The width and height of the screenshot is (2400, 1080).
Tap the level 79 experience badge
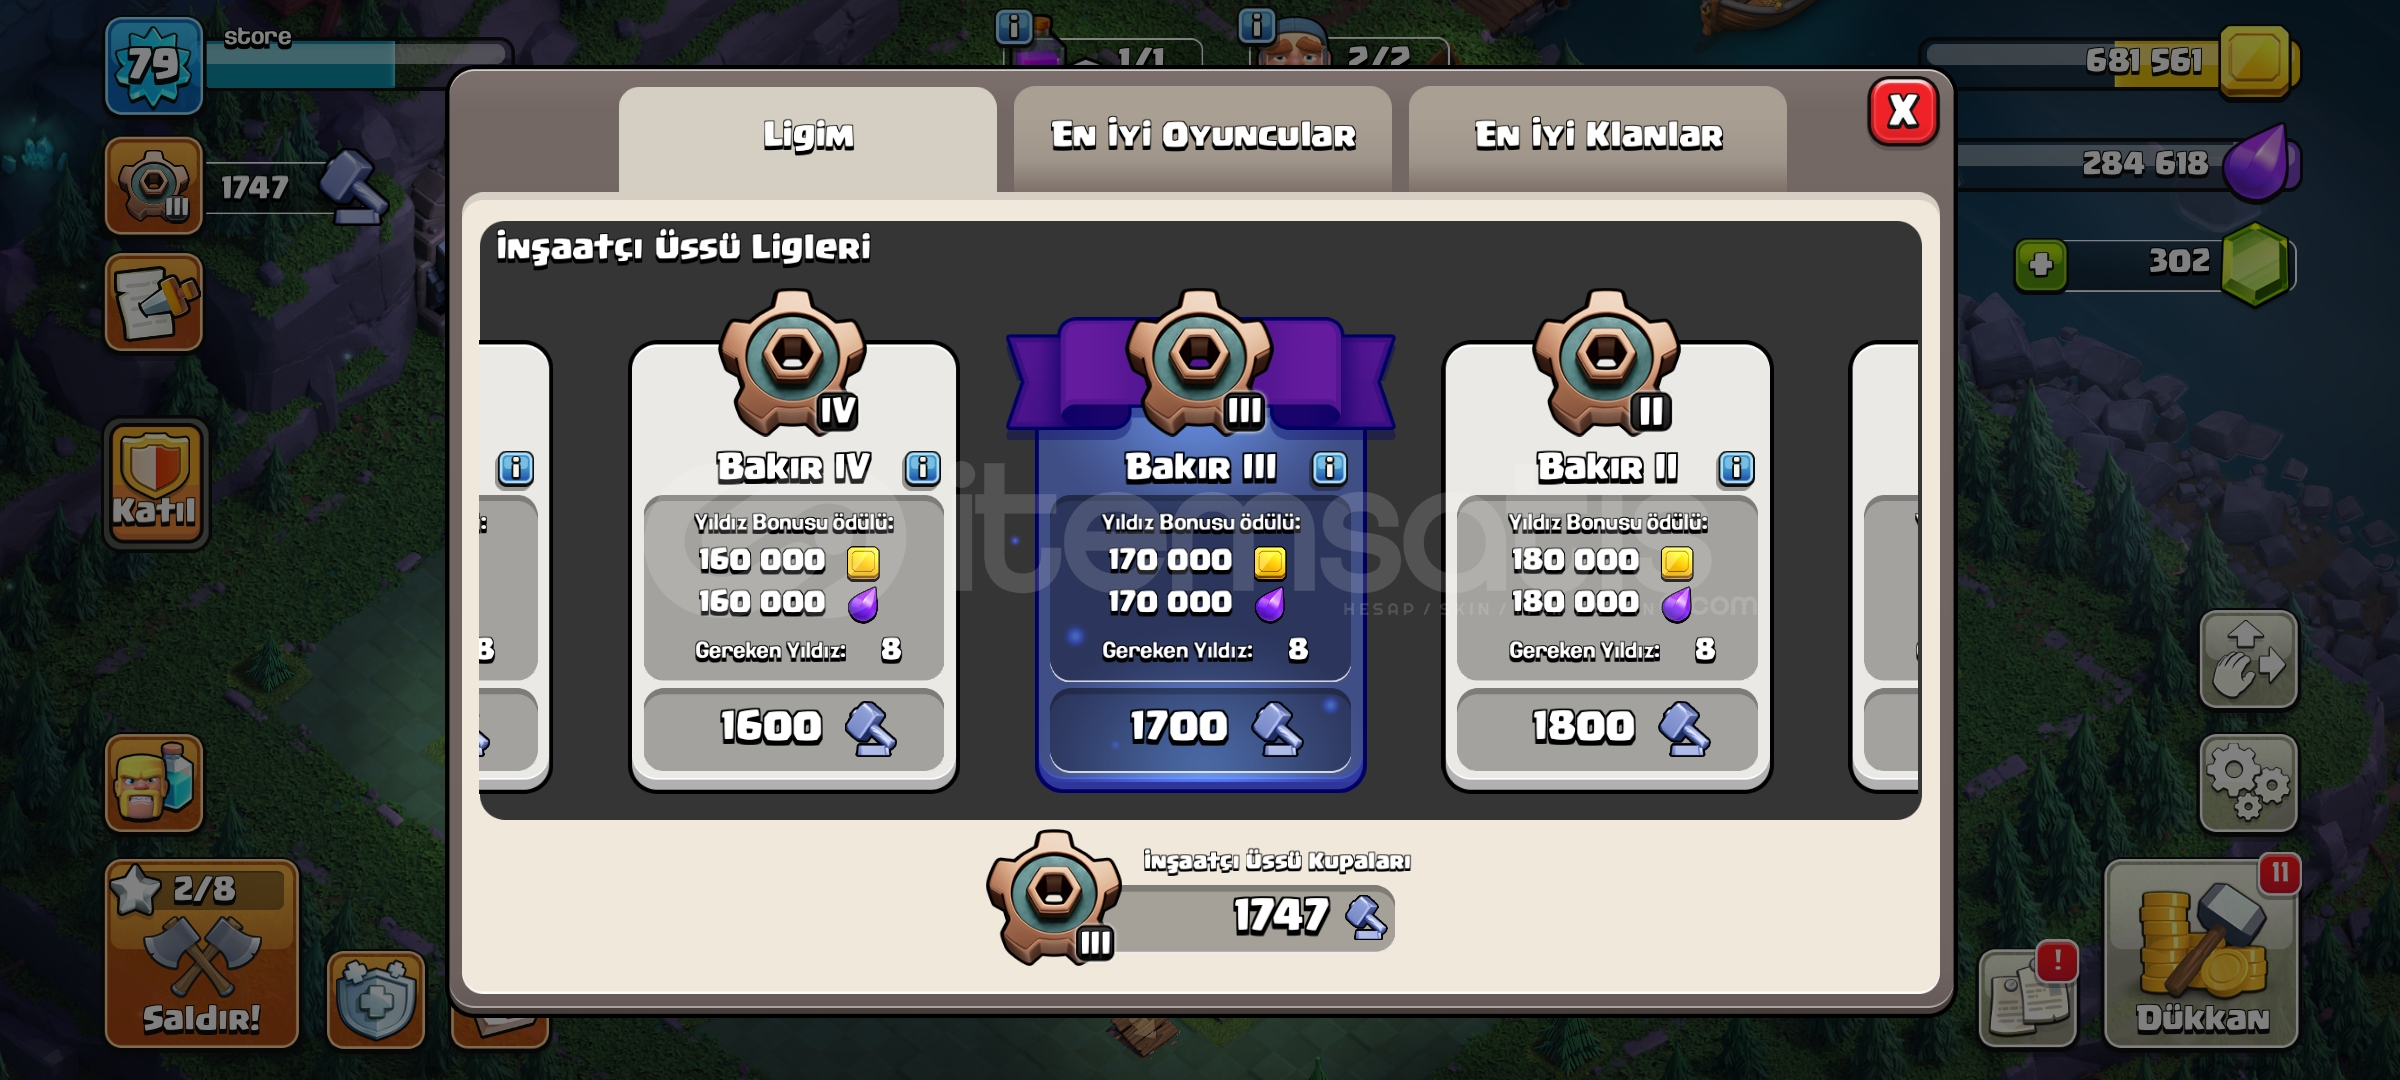point(154,65)
